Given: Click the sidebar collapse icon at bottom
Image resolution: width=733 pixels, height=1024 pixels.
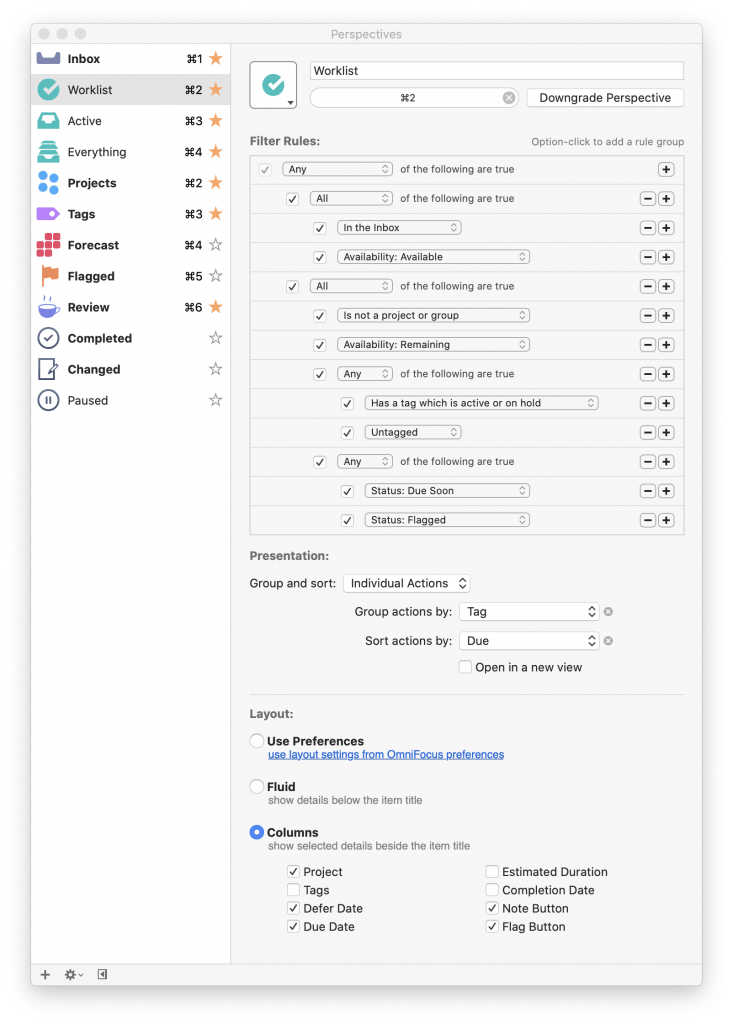Looking at the screenshot, I should click(x=103, y=974).
